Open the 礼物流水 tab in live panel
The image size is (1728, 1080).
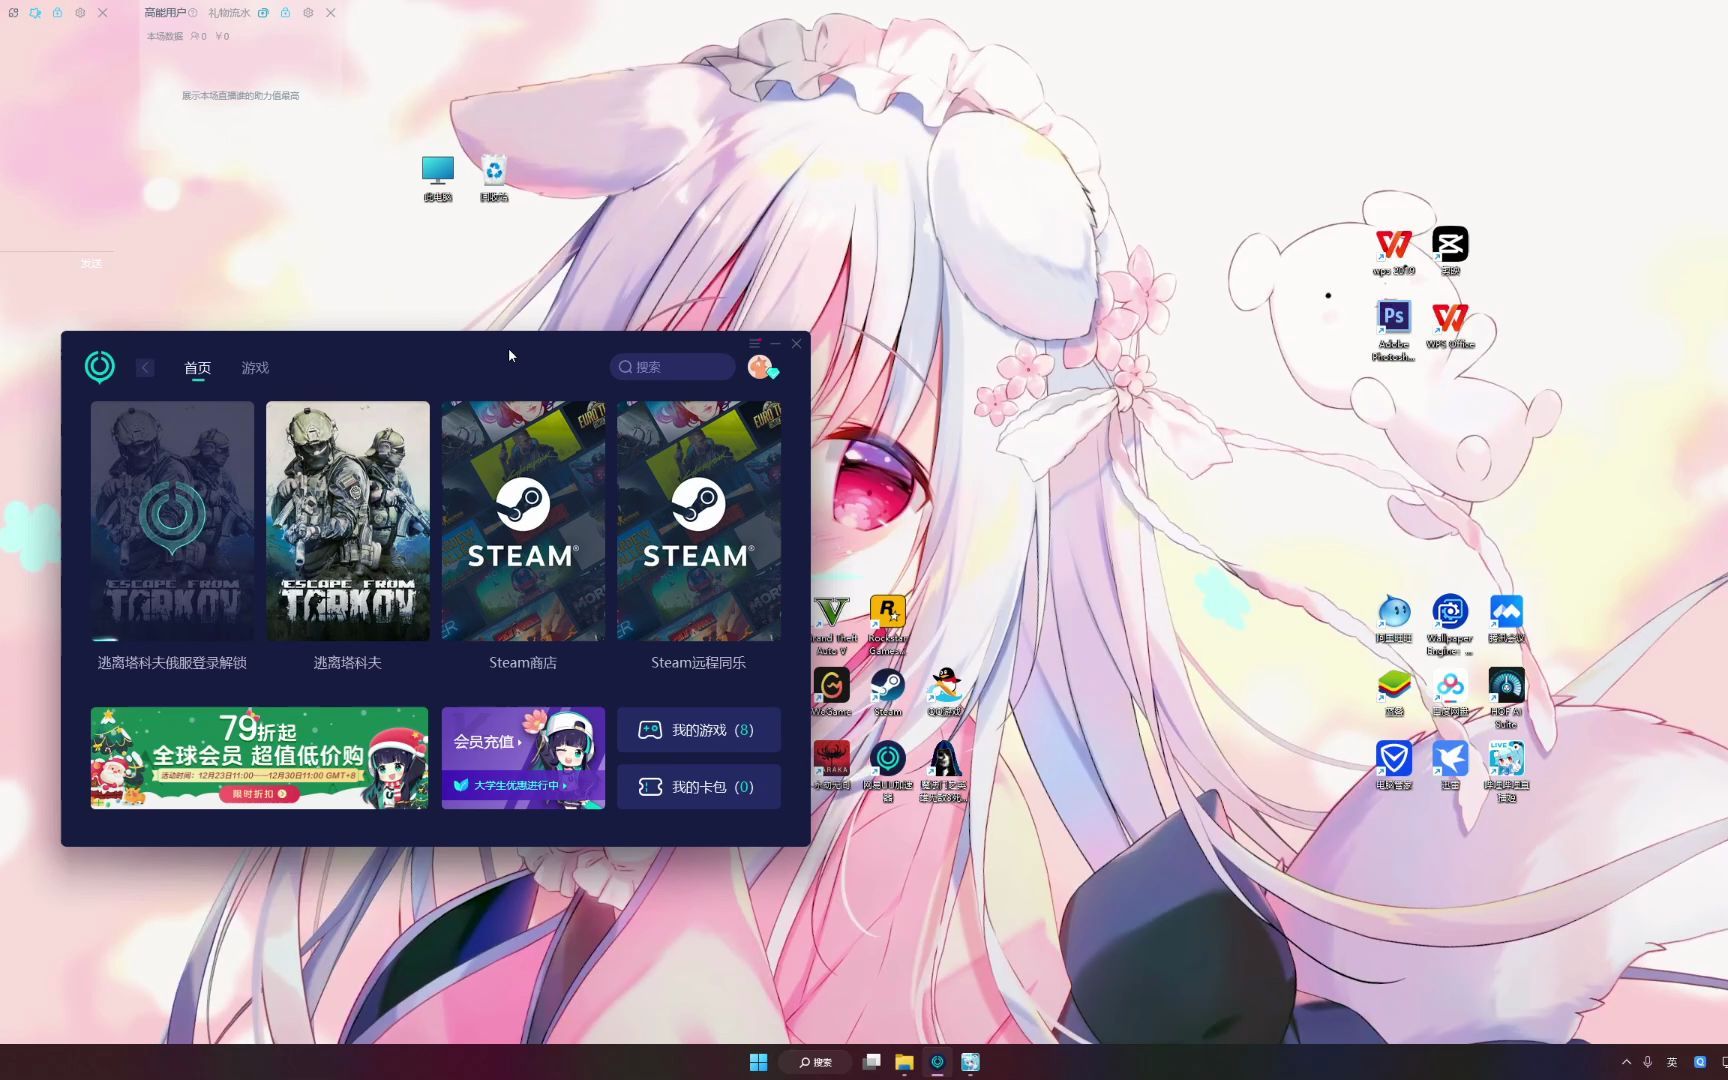pyautogui.click(x=229, y=13)
